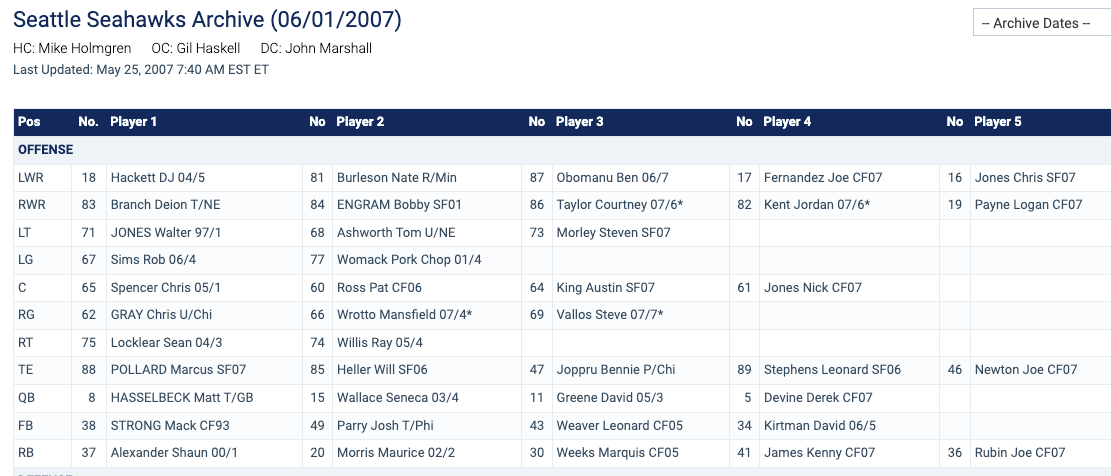Click the Last Updated timestamp

click(141, 70)
